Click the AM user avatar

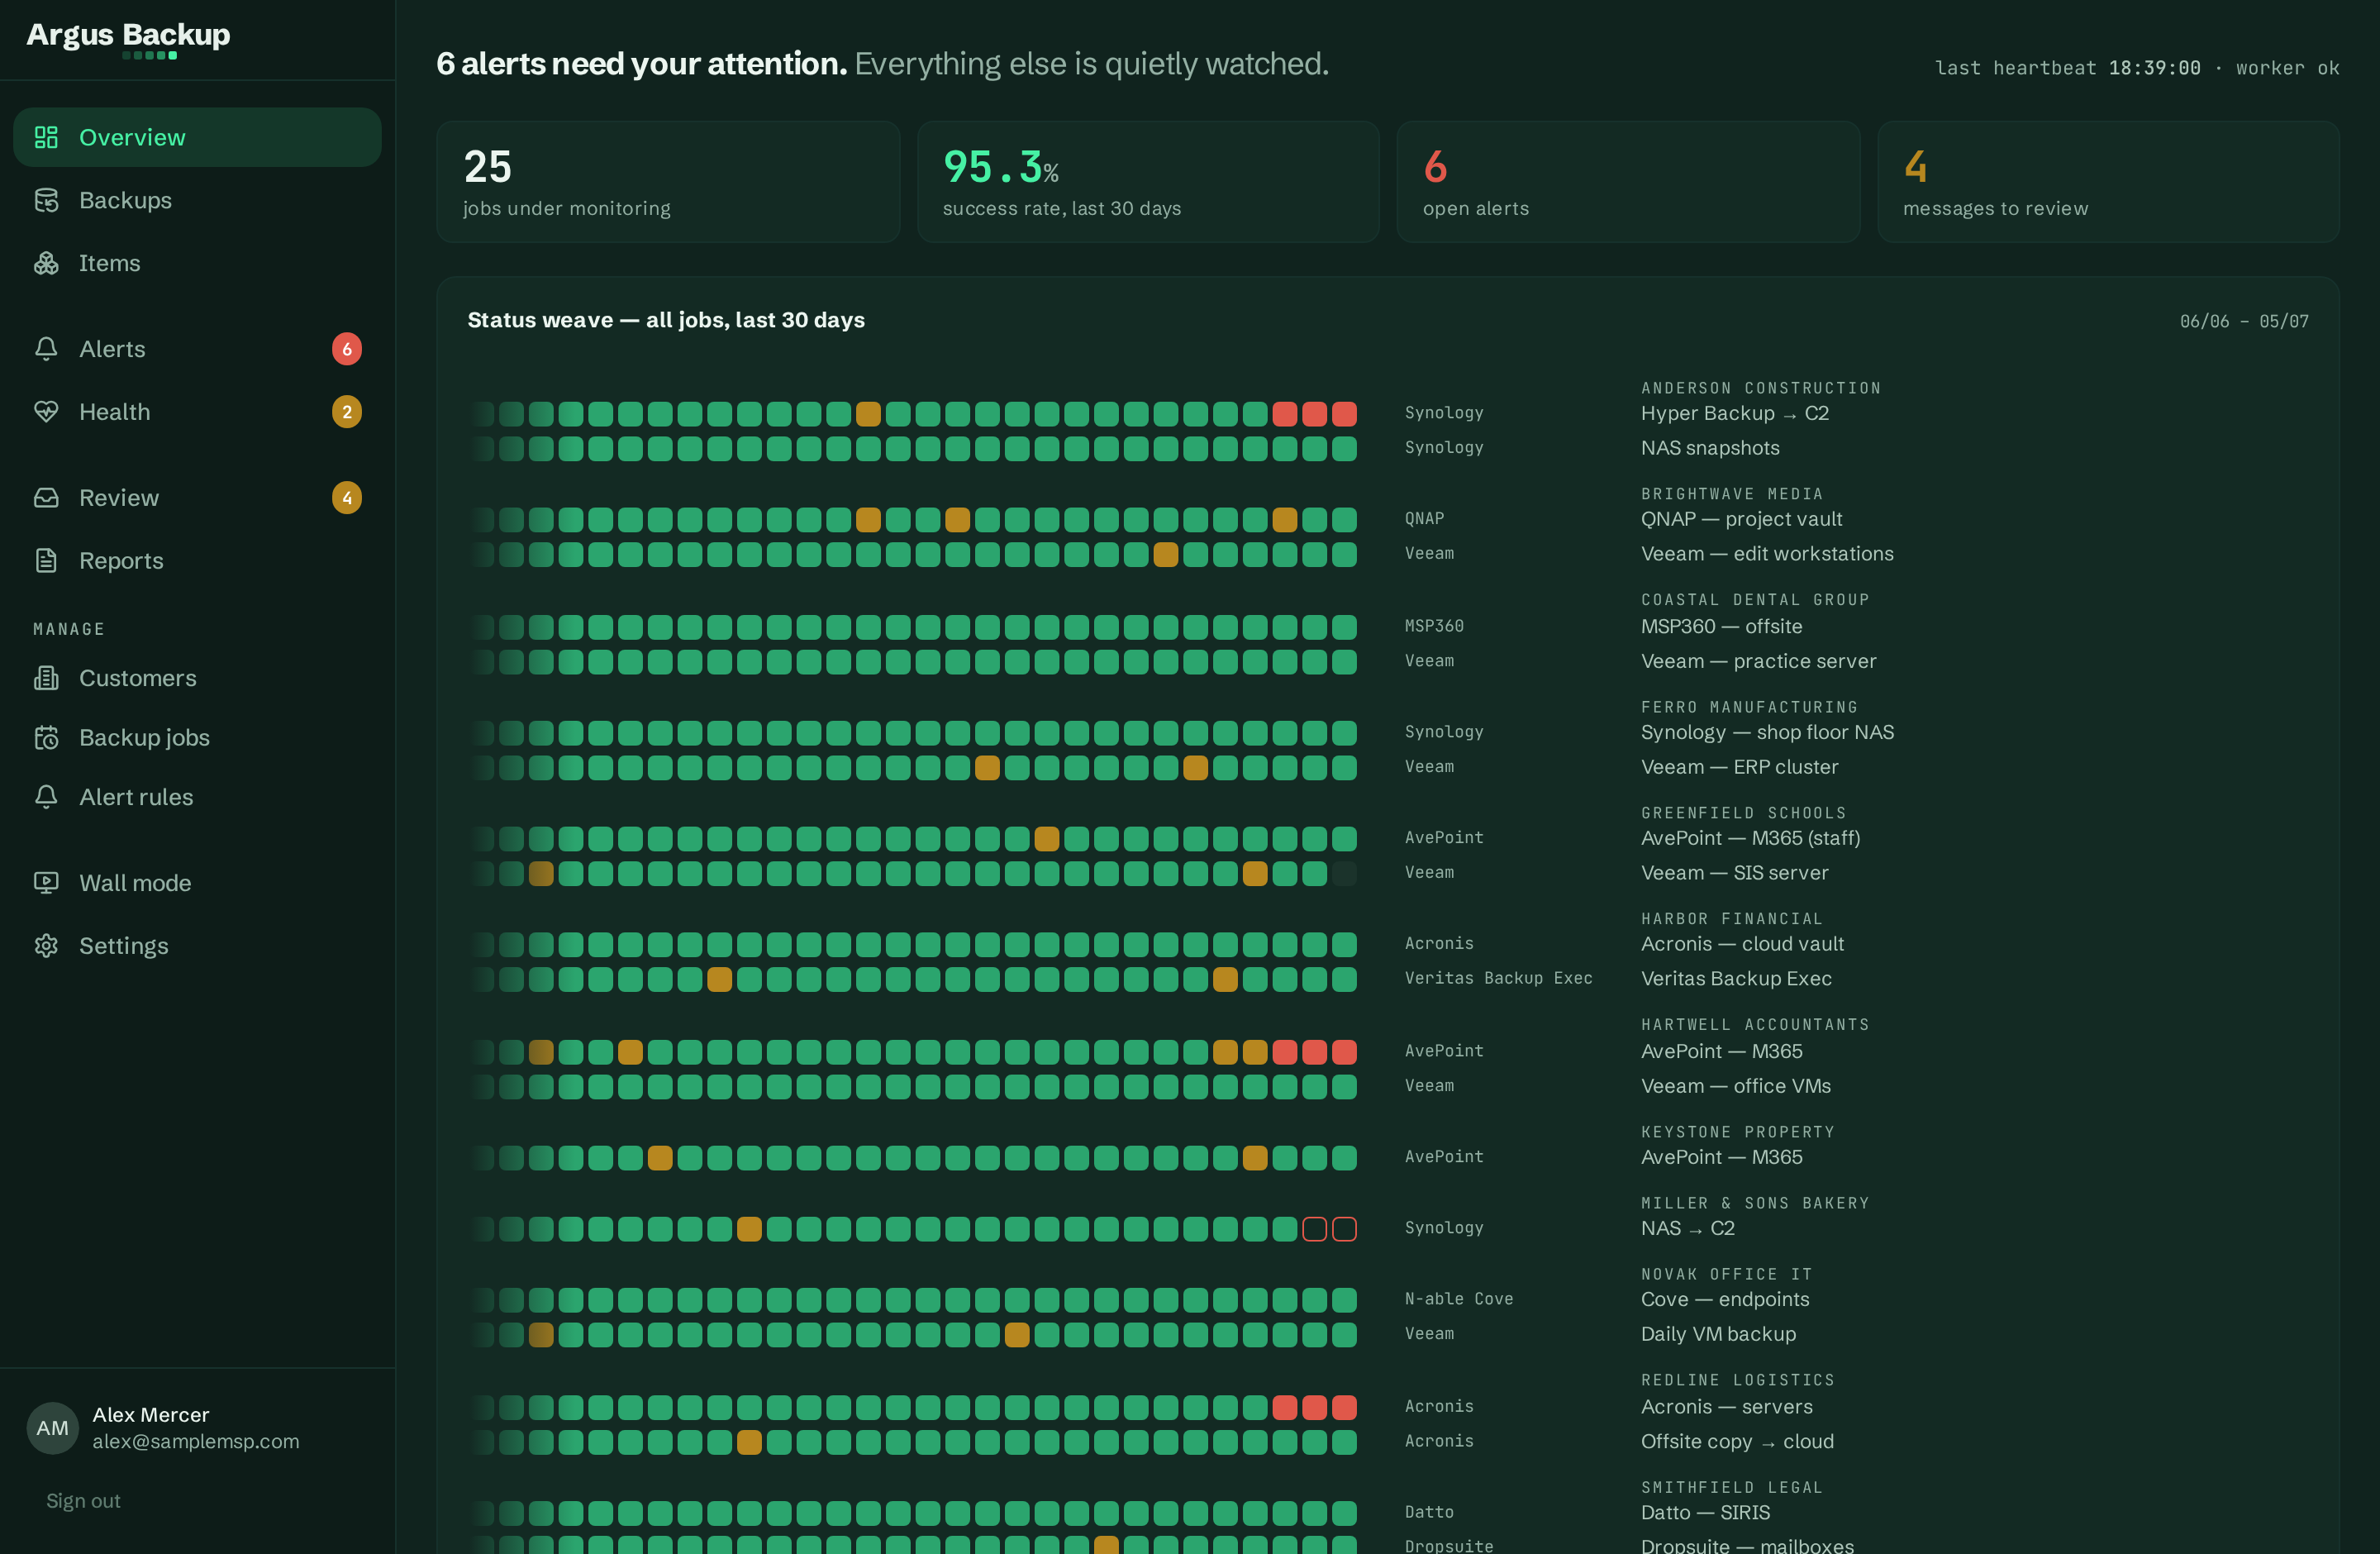pos(52,1428)
